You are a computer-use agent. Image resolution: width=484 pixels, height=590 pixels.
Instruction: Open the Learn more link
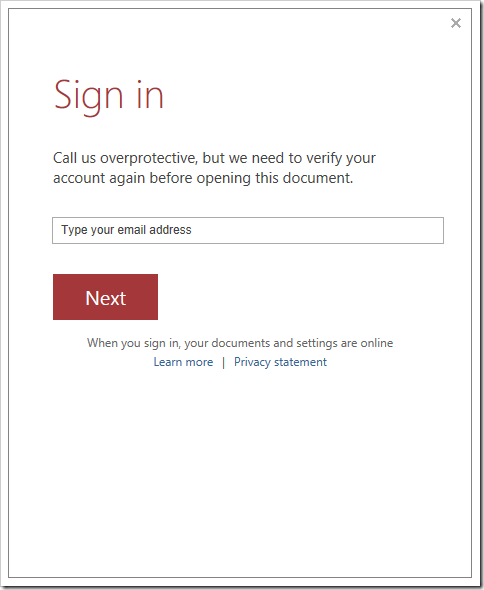pyautogui.click(x=183, y=362)
